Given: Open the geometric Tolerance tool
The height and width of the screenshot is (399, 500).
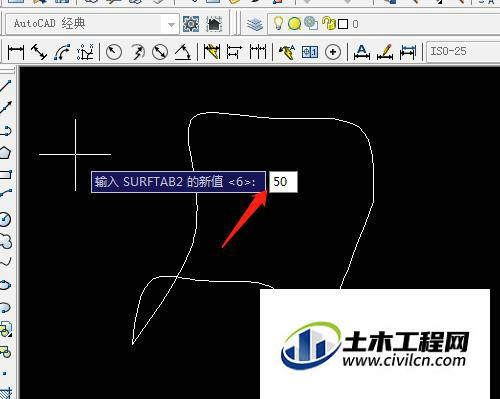Looking at the screenshot, I should [310, 52].
